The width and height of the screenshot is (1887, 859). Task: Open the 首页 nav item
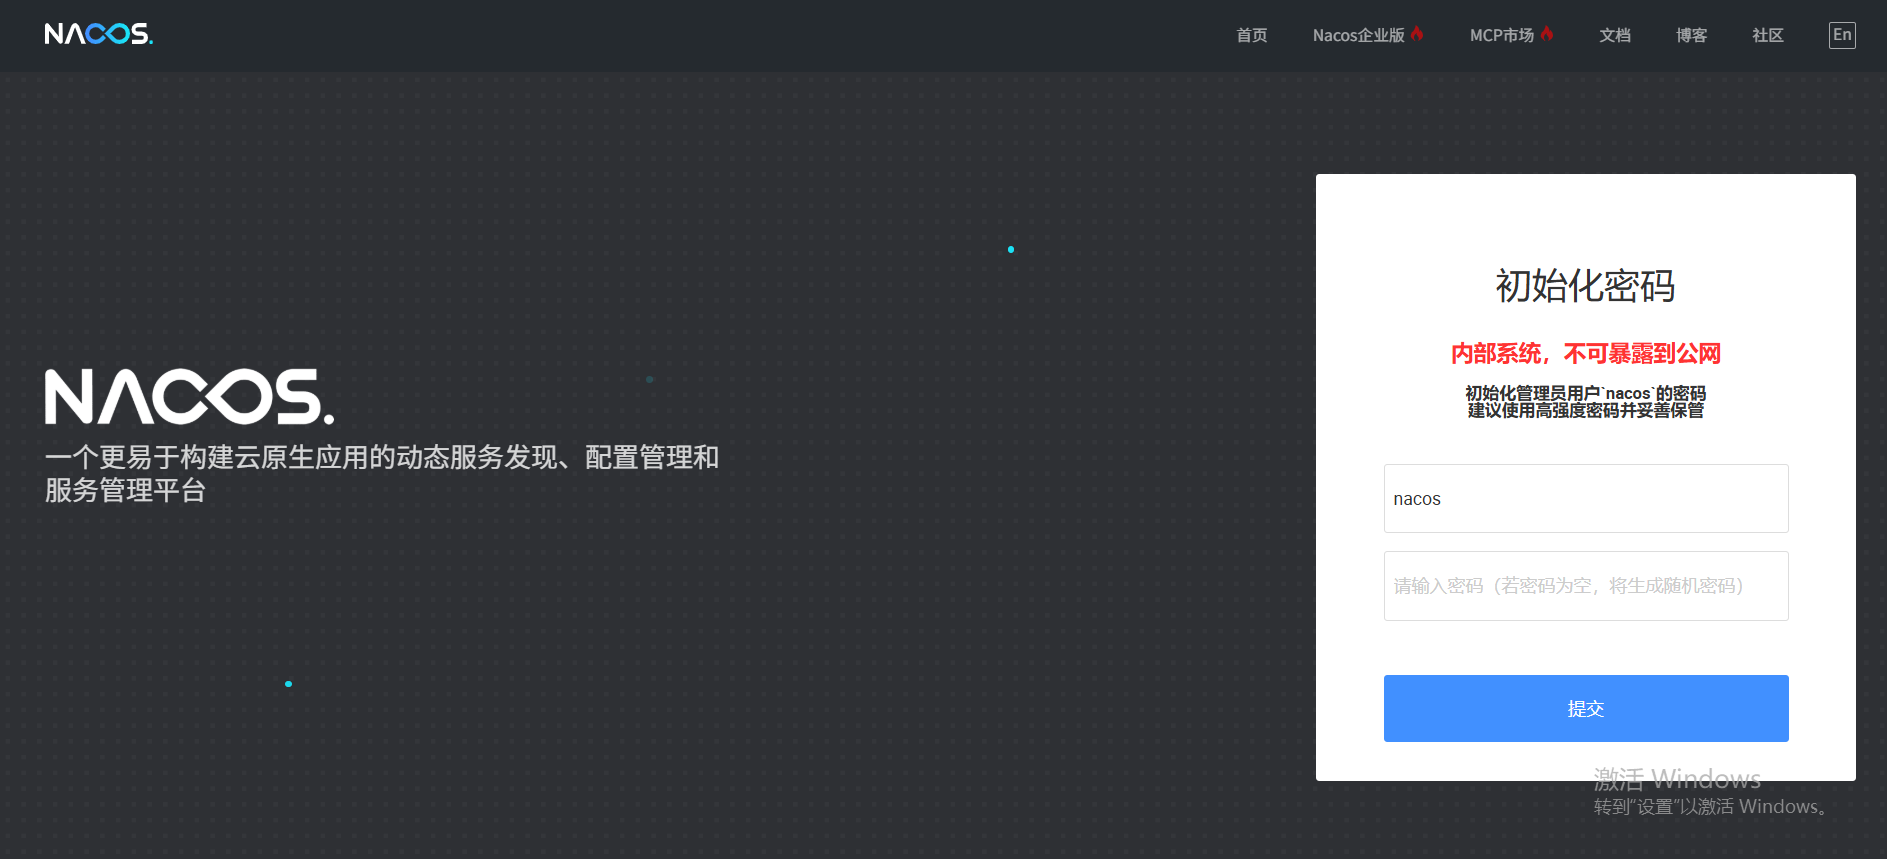pos(1251,35)
